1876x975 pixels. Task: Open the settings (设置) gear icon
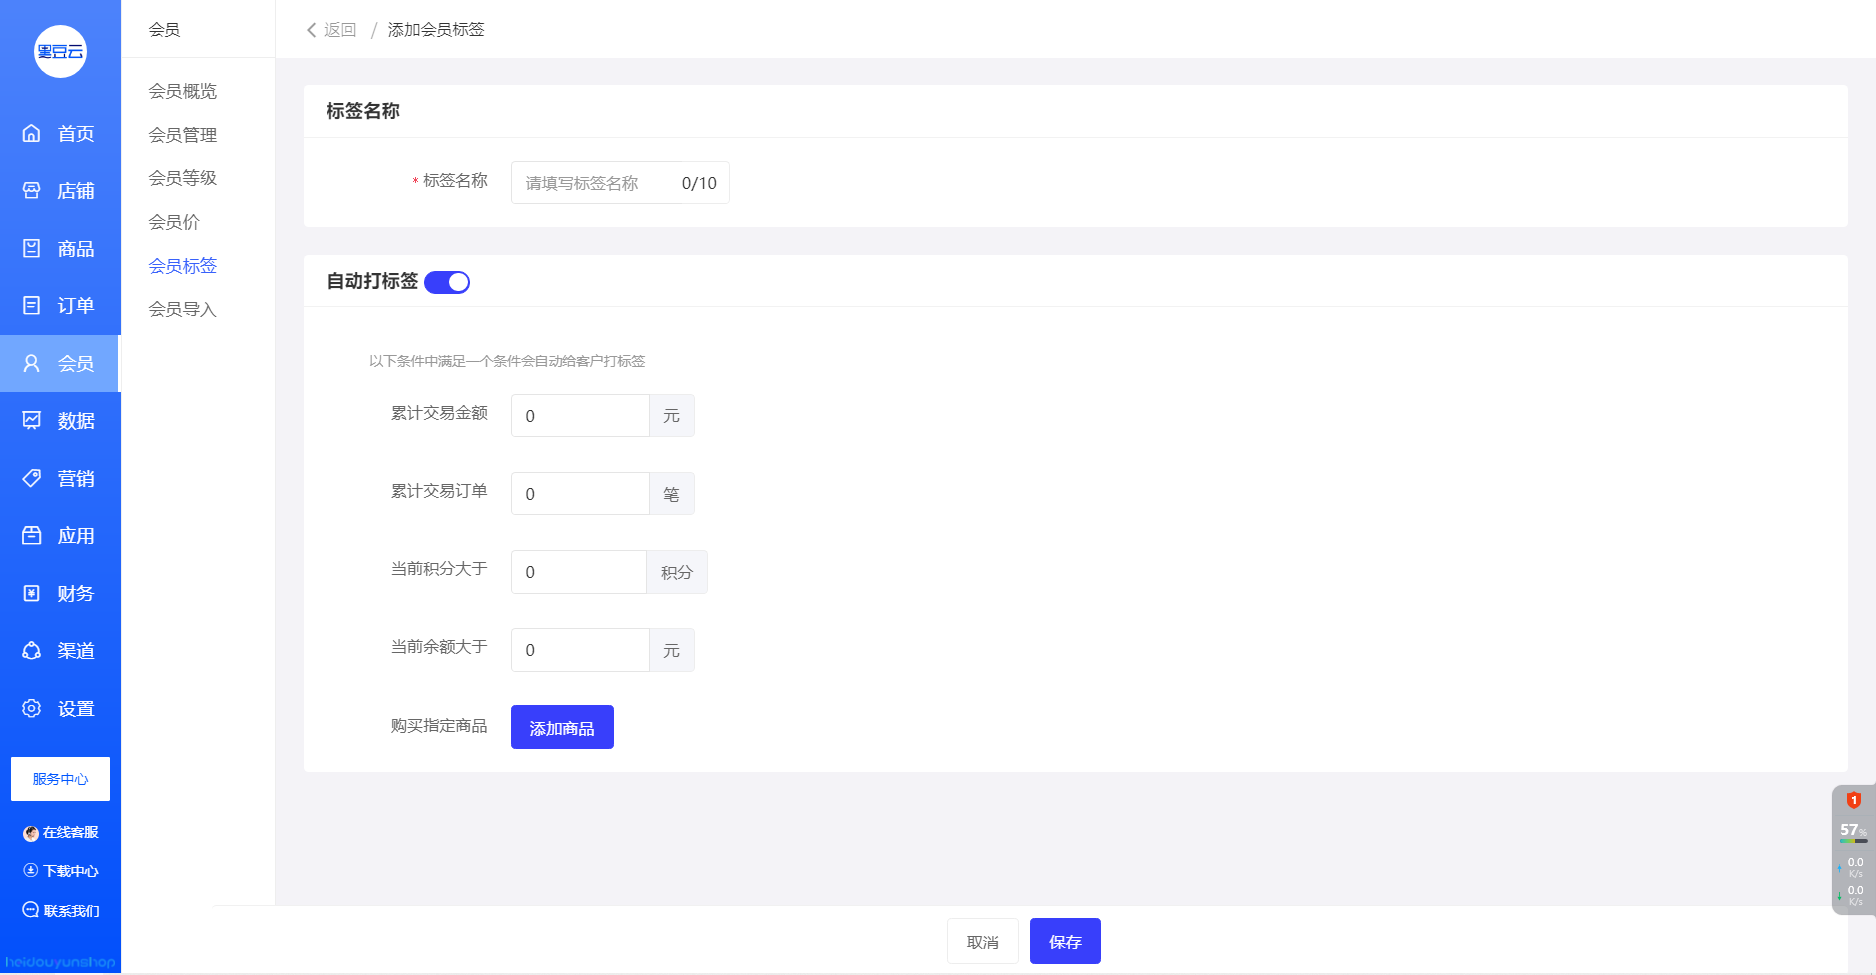coord(32,708)
